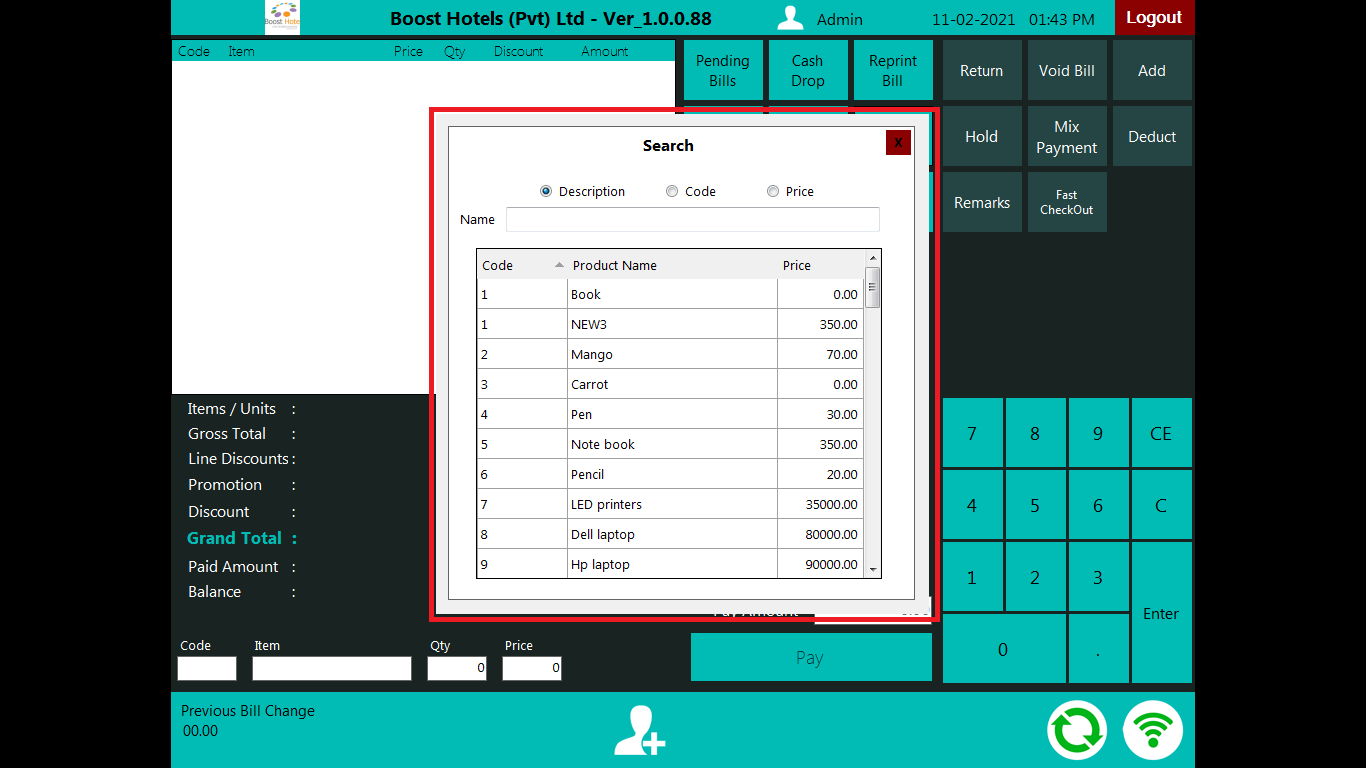The height and width of the screenshot is (768, 1366).
Task: Click the green refresh sync icon
Action: (1077, 731)
